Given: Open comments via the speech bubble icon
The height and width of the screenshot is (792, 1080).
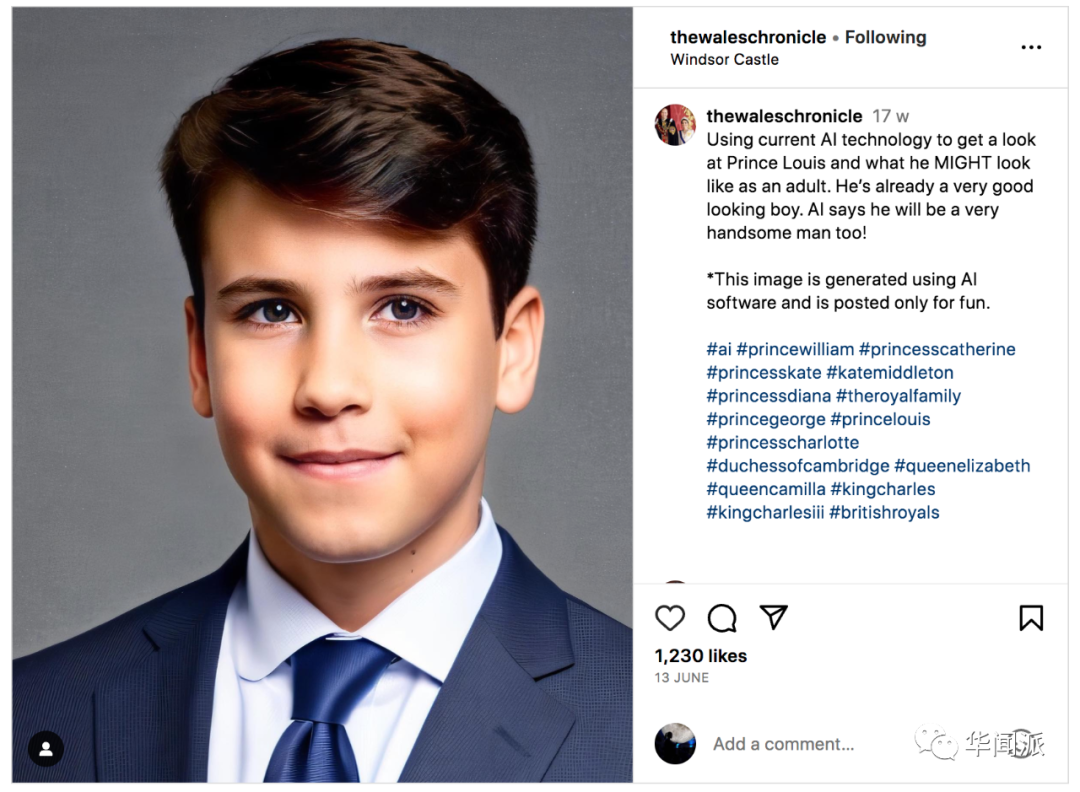Looking at the screenshot, I should pos(722,618).
